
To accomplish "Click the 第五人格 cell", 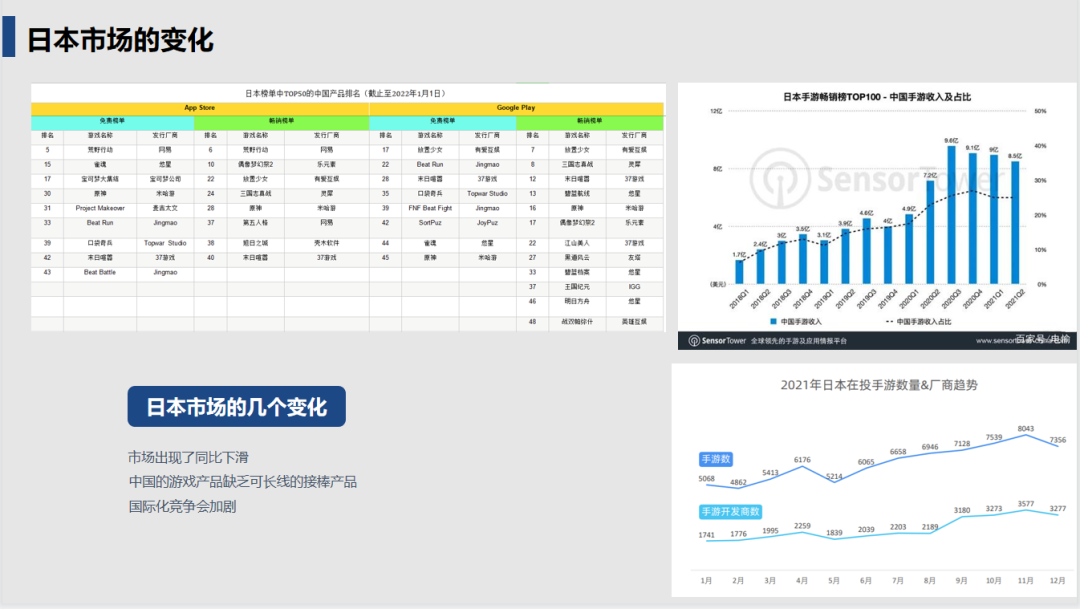I will click(x=256, y=223).
